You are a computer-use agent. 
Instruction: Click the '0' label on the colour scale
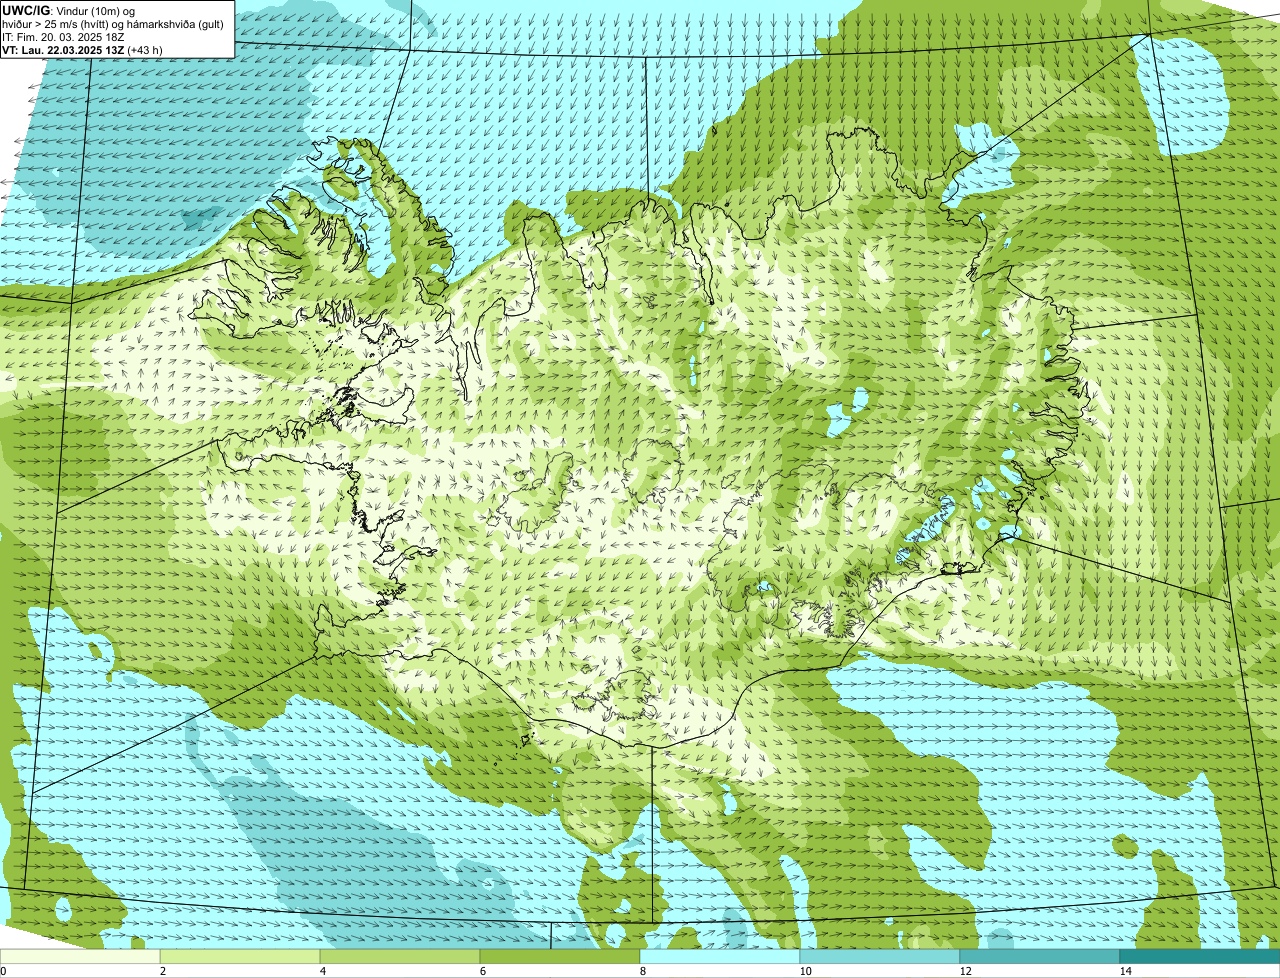coord(3,971)
